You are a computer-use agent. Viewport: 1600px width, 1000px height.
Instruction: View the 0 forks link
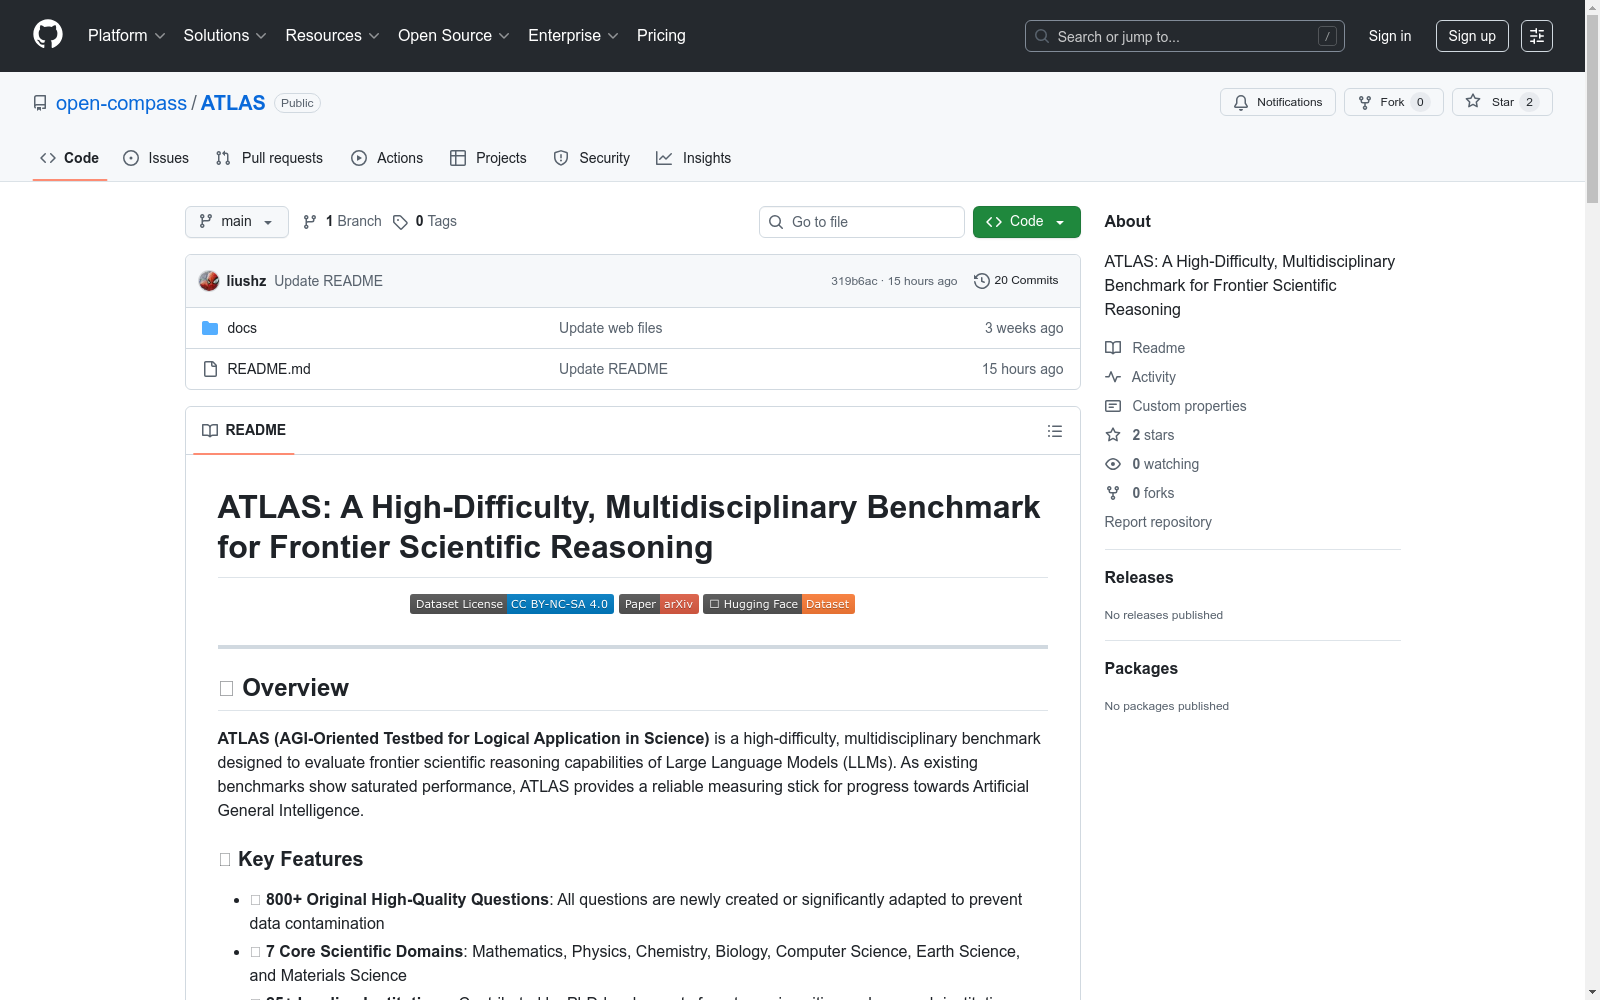click(x=1140, y=493)
